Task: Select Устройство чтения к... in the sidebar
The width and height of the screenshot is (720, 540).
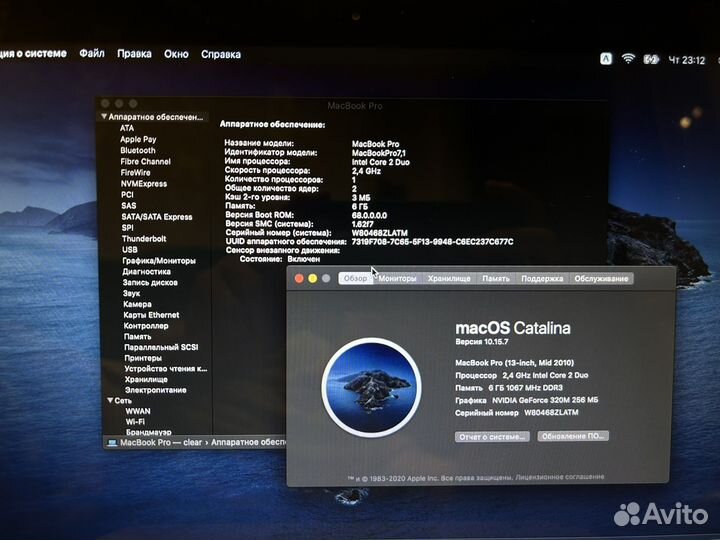Action: click(x=166, y=368)
